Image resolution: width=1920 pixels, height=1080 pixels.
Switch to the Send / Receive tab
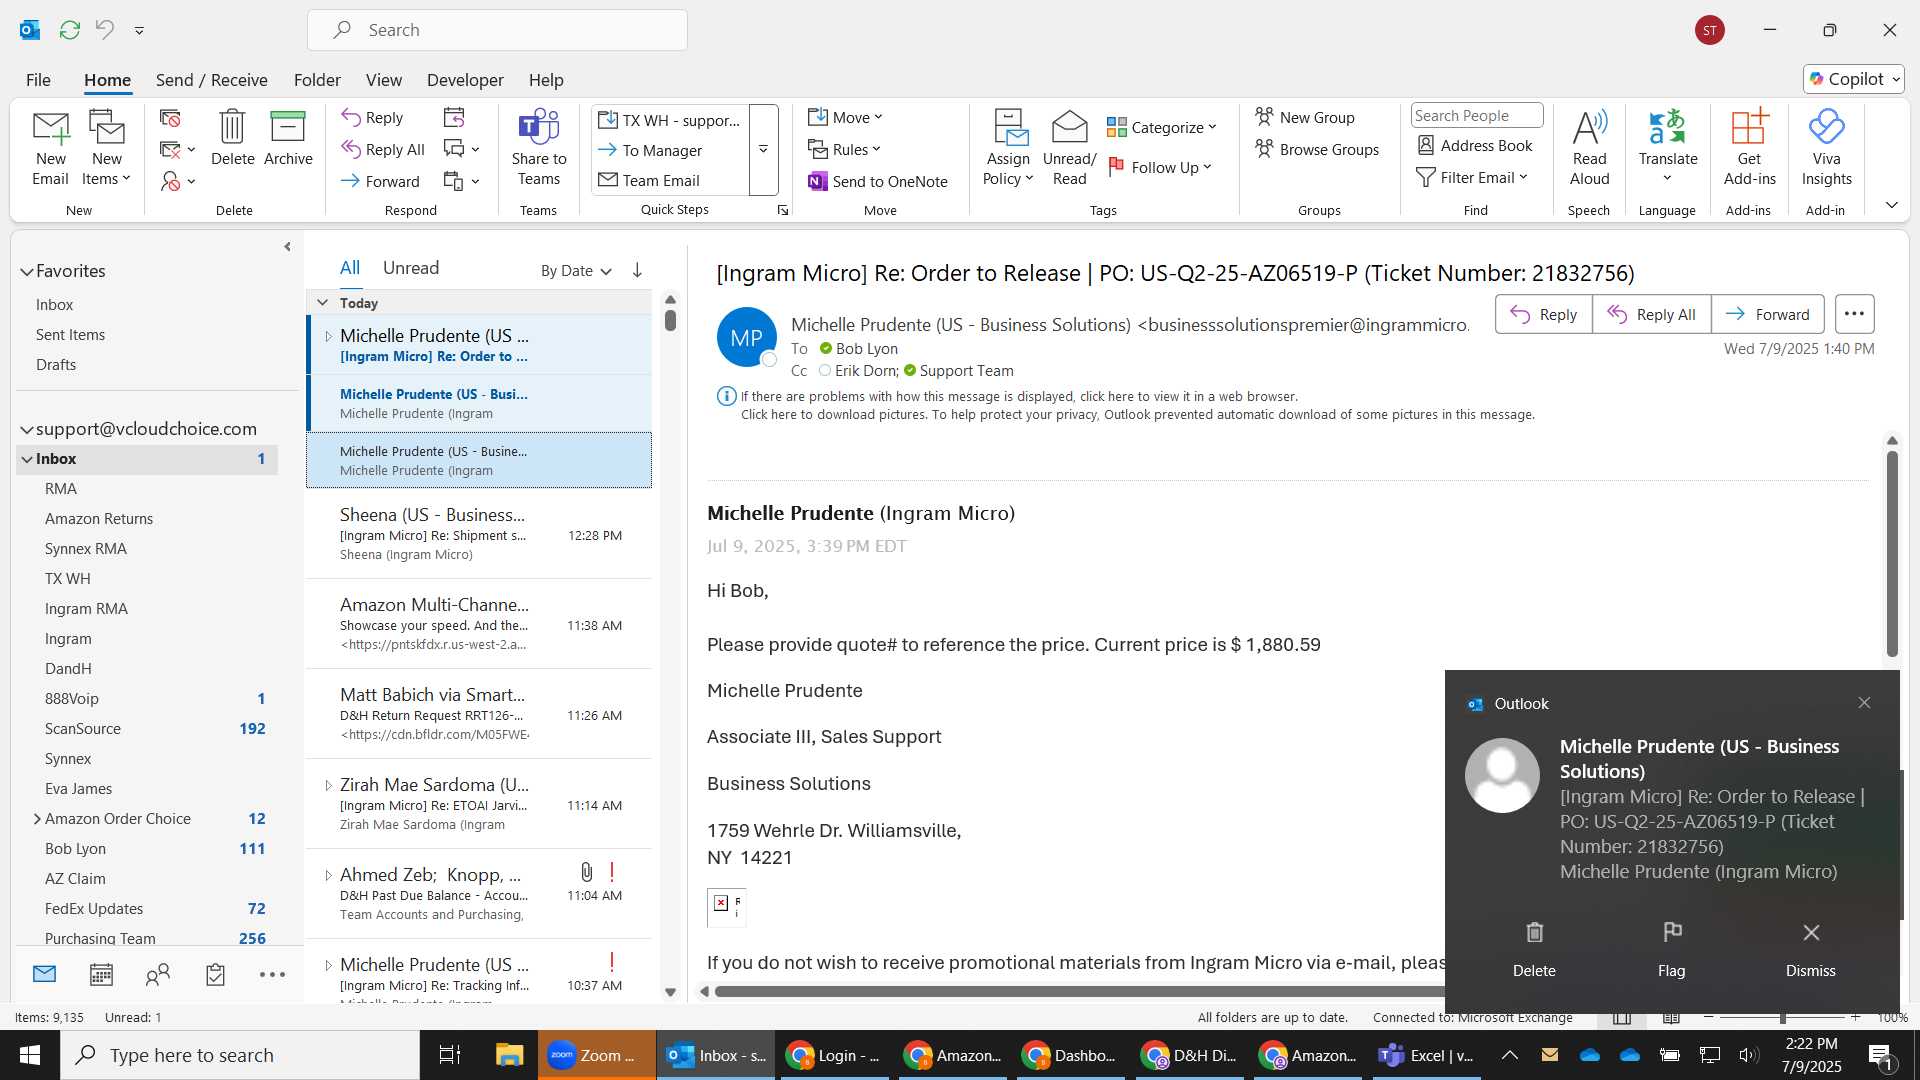[x=211, y=80]
